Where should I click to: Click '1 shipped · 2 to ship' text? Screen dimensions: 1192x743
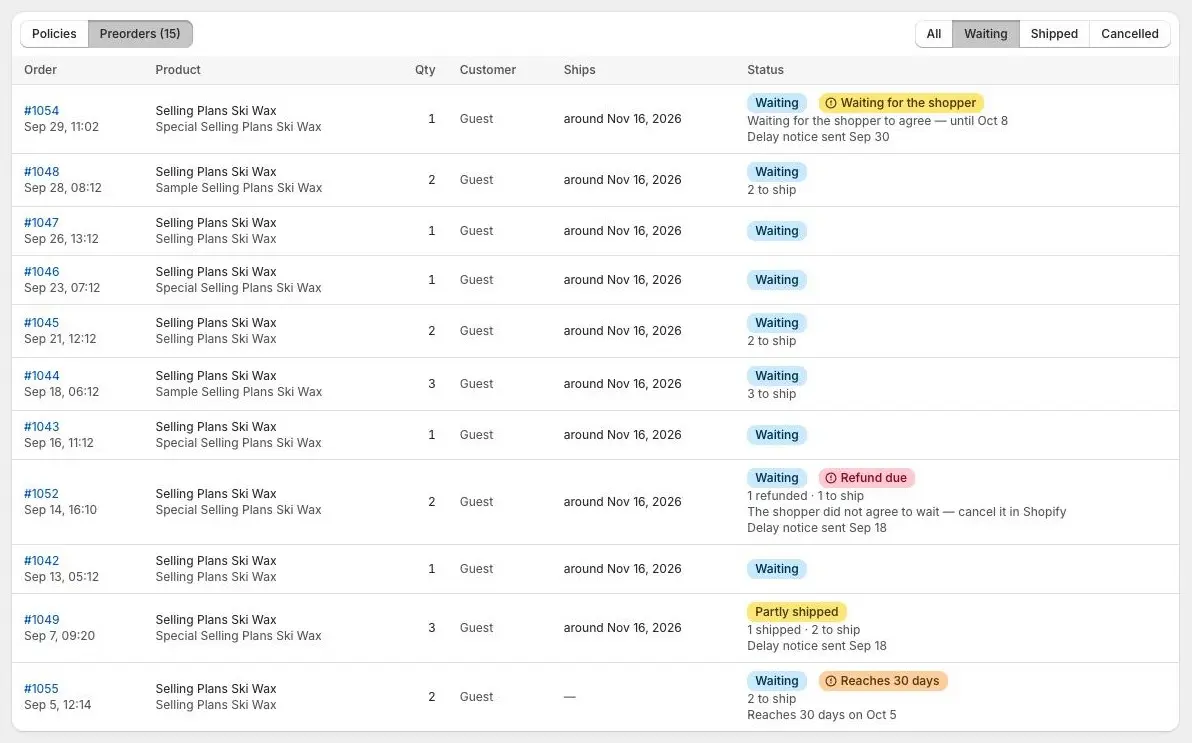(804, 629)
